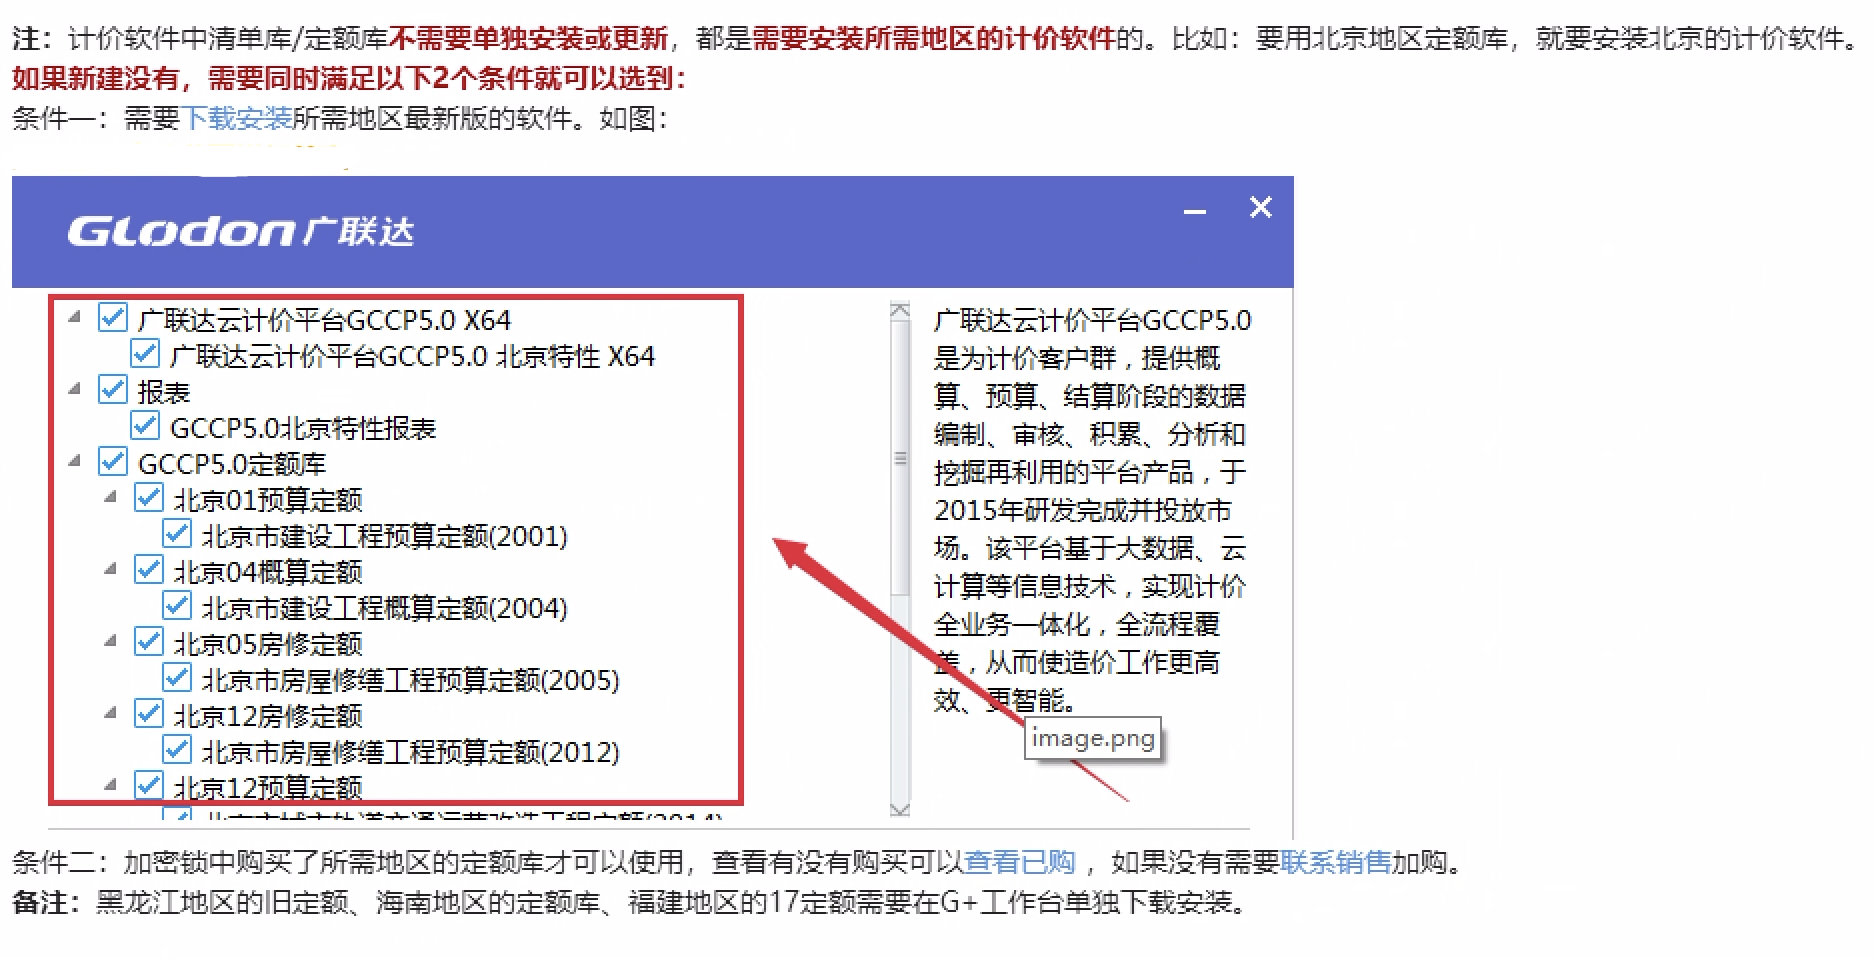
Task: Click the scrollbar up arrow
Action: [x=900, y=311]
